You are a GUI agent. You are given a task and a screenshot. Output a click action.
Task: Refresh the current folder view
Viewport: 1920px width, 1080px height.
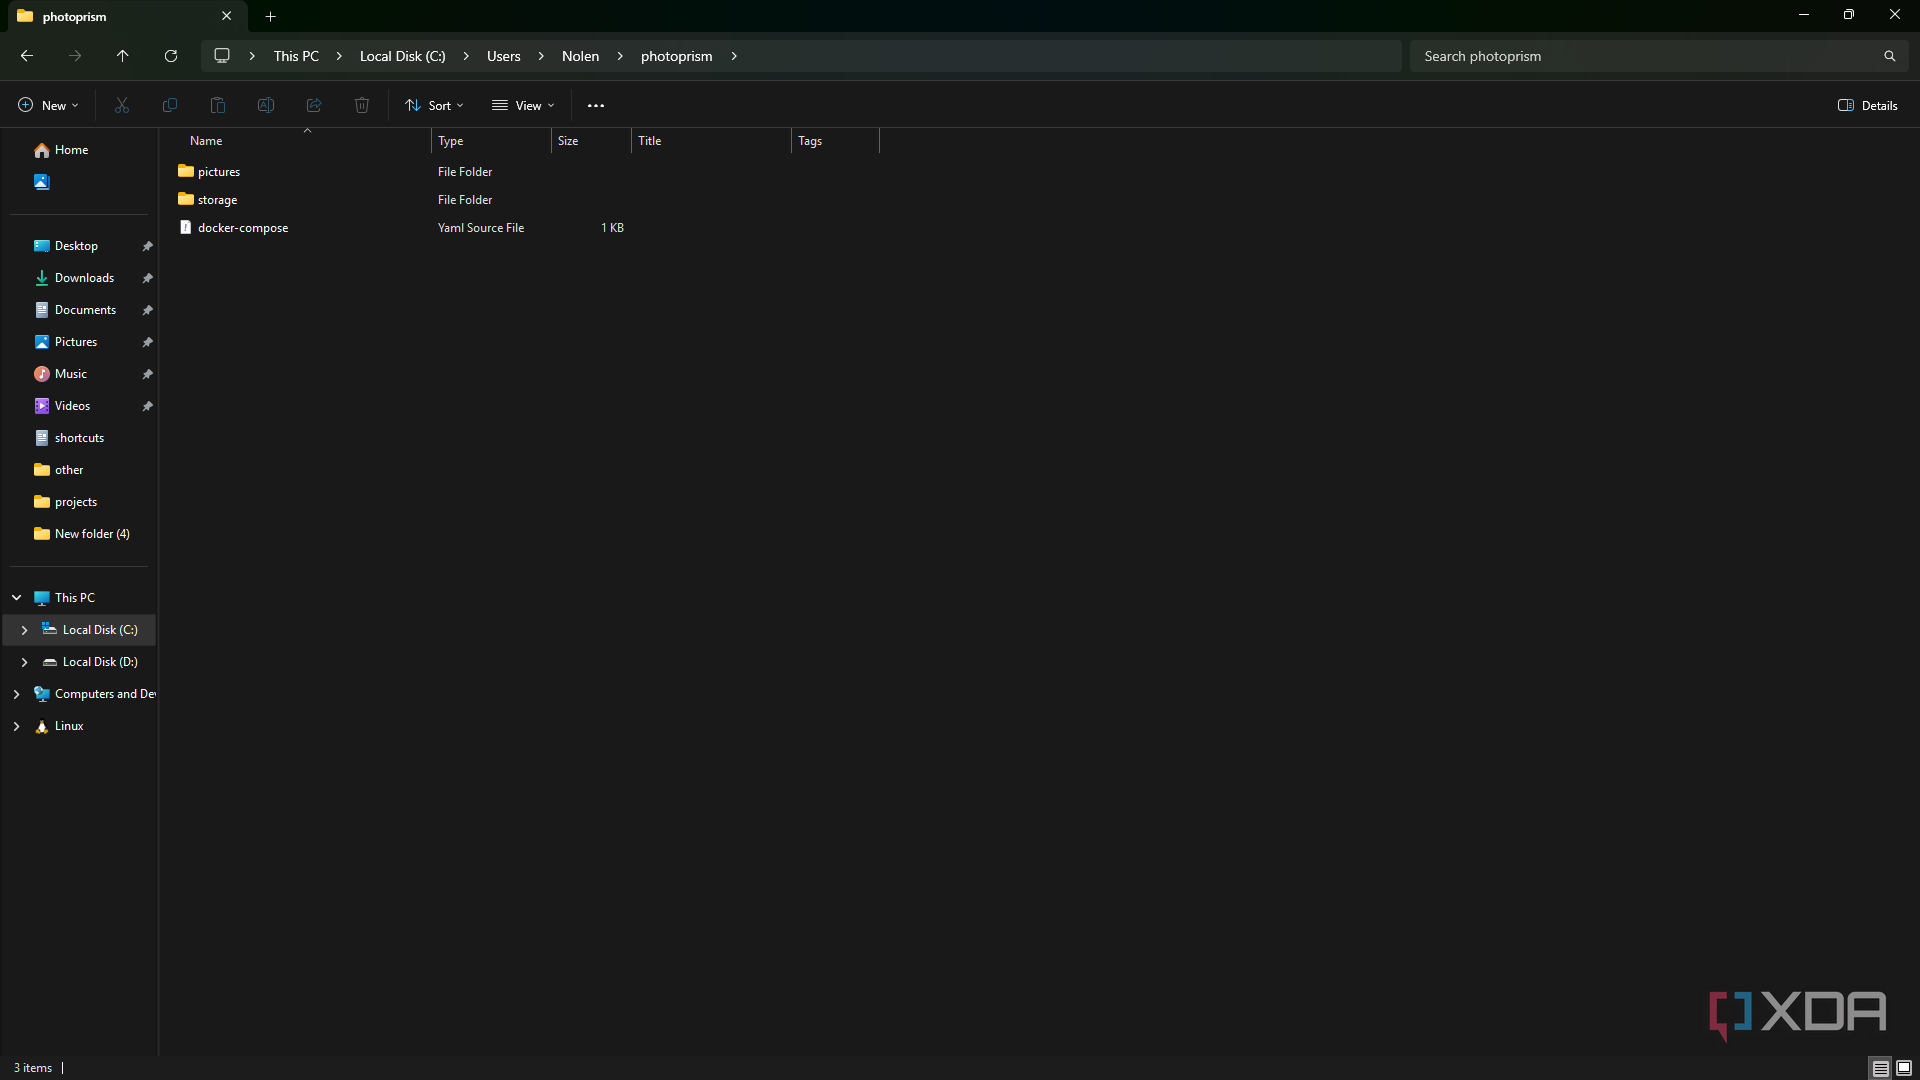171,56
